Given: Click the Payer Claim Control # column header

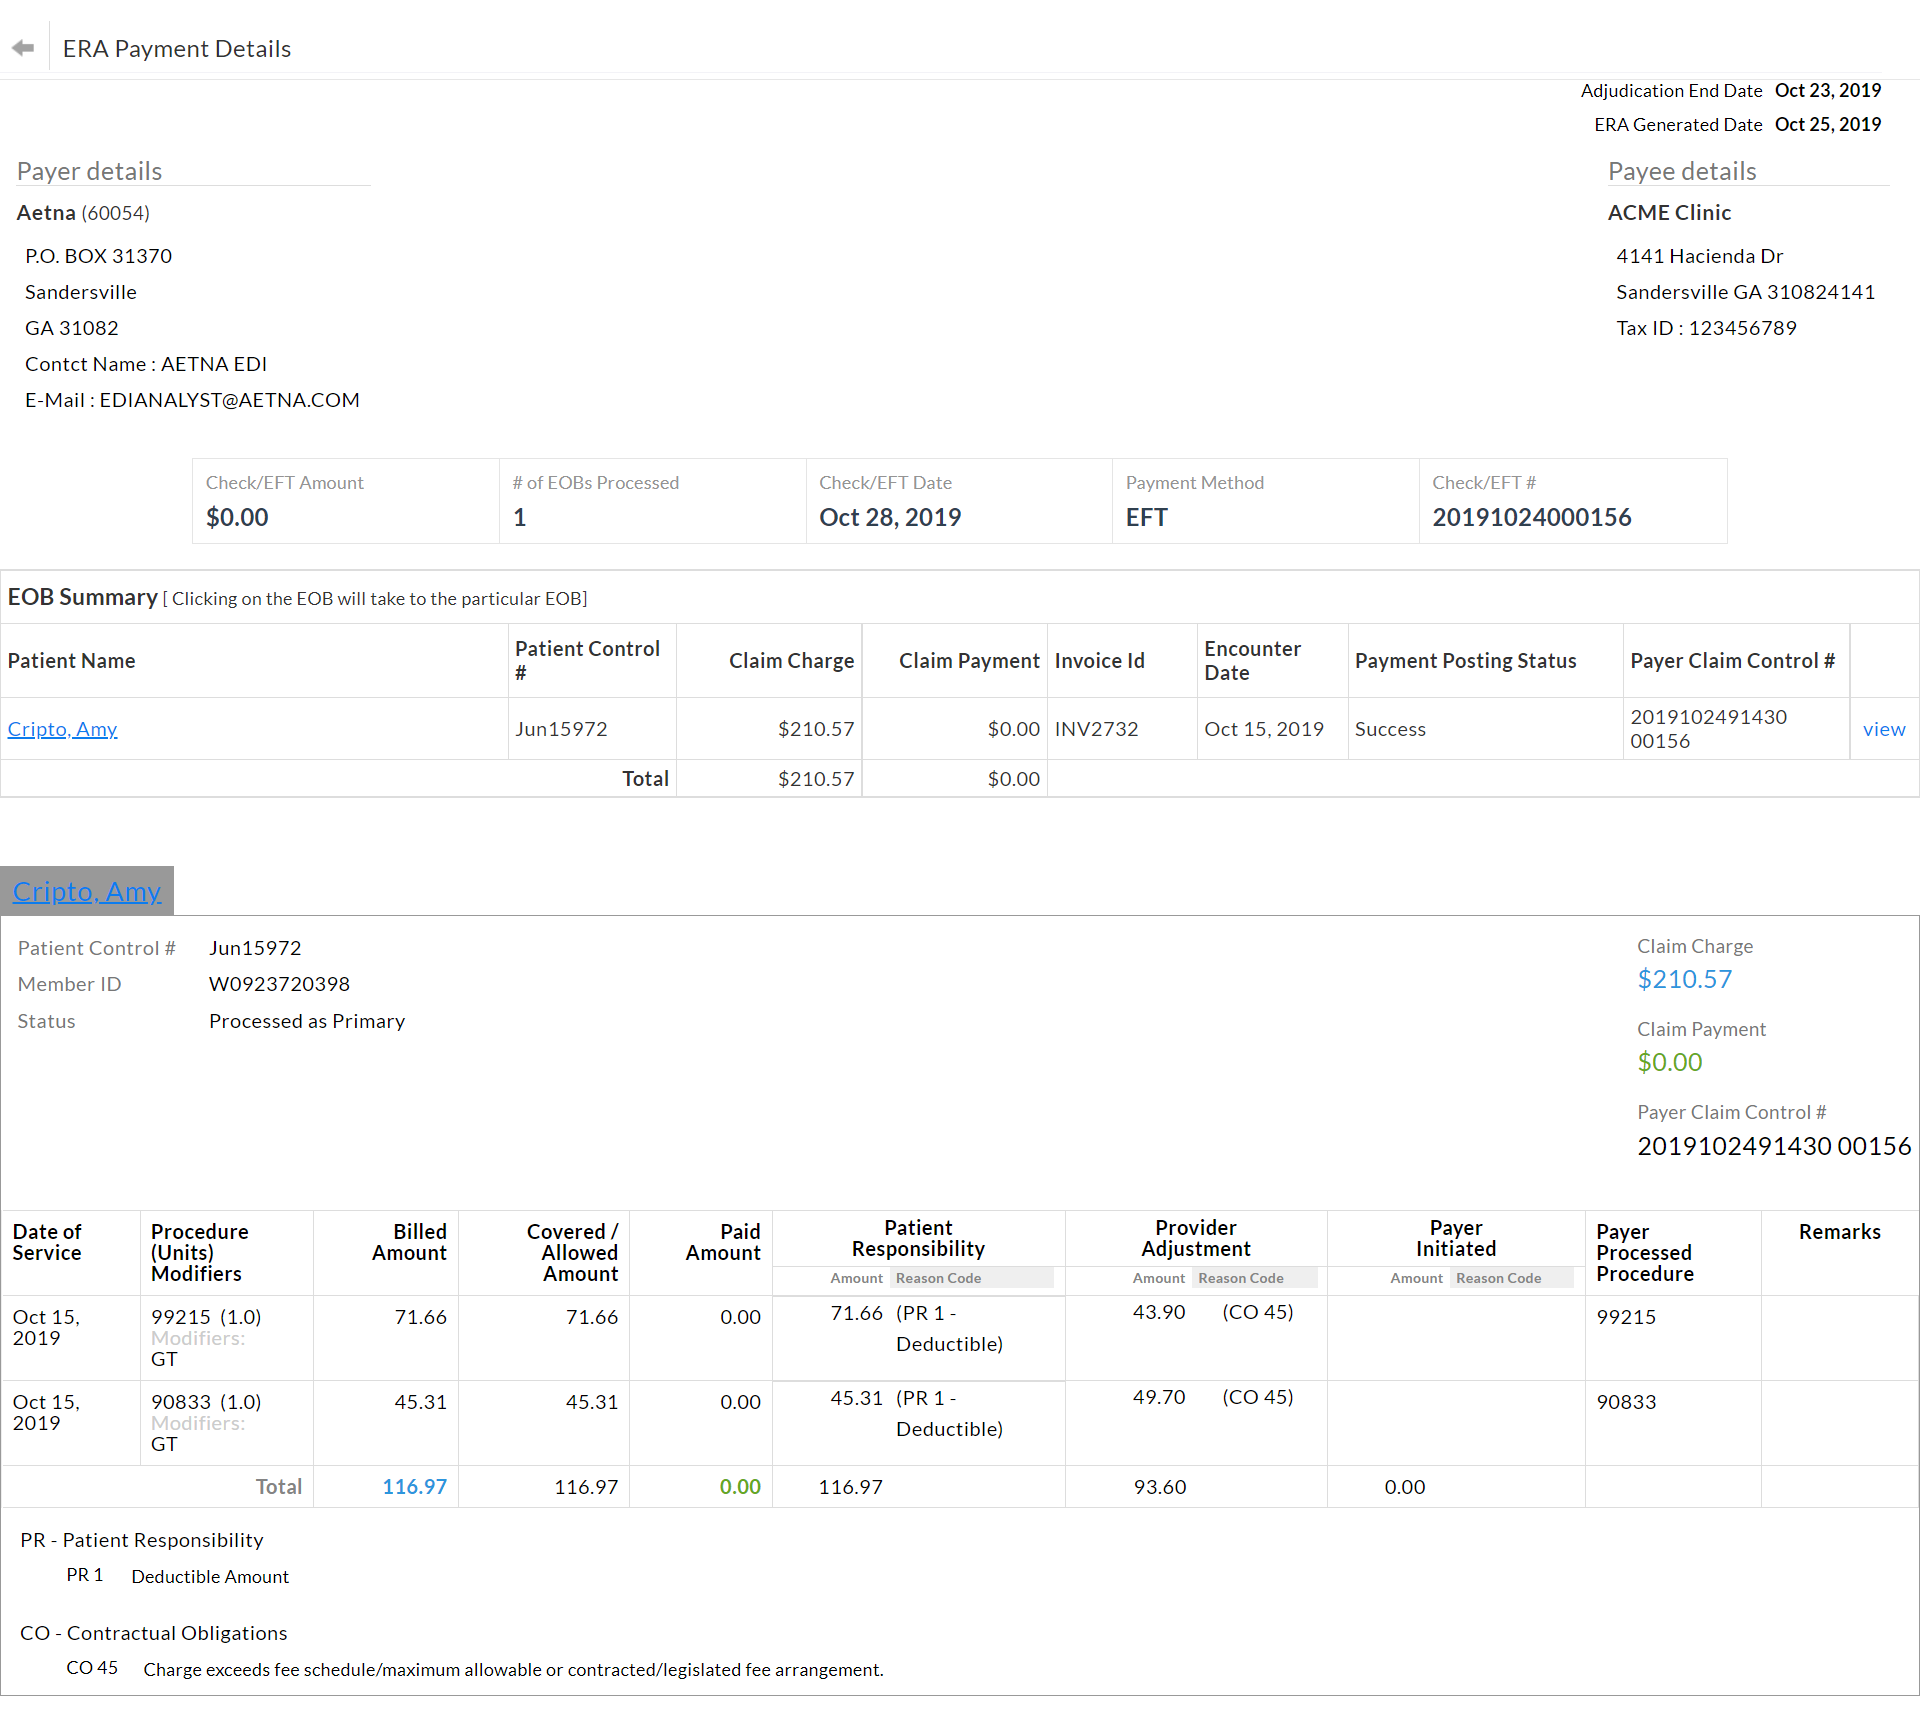Looking at the screenshot, I should pyautogui.click(x=1732, y=661).
